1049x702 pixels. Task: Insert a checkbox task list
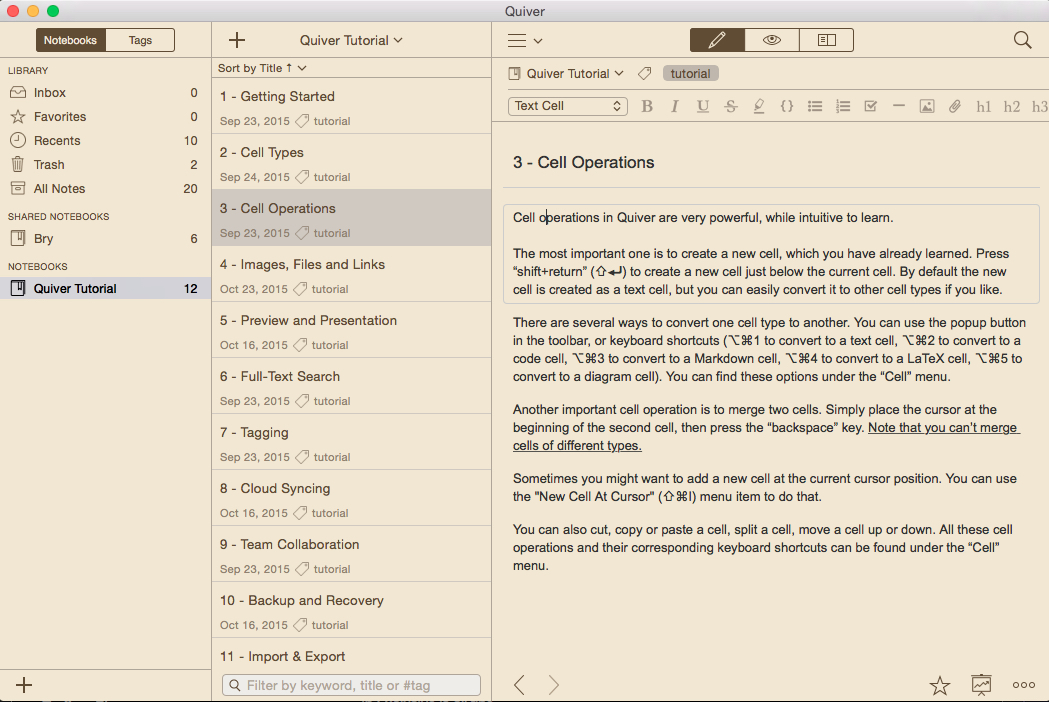click(870, 106)
